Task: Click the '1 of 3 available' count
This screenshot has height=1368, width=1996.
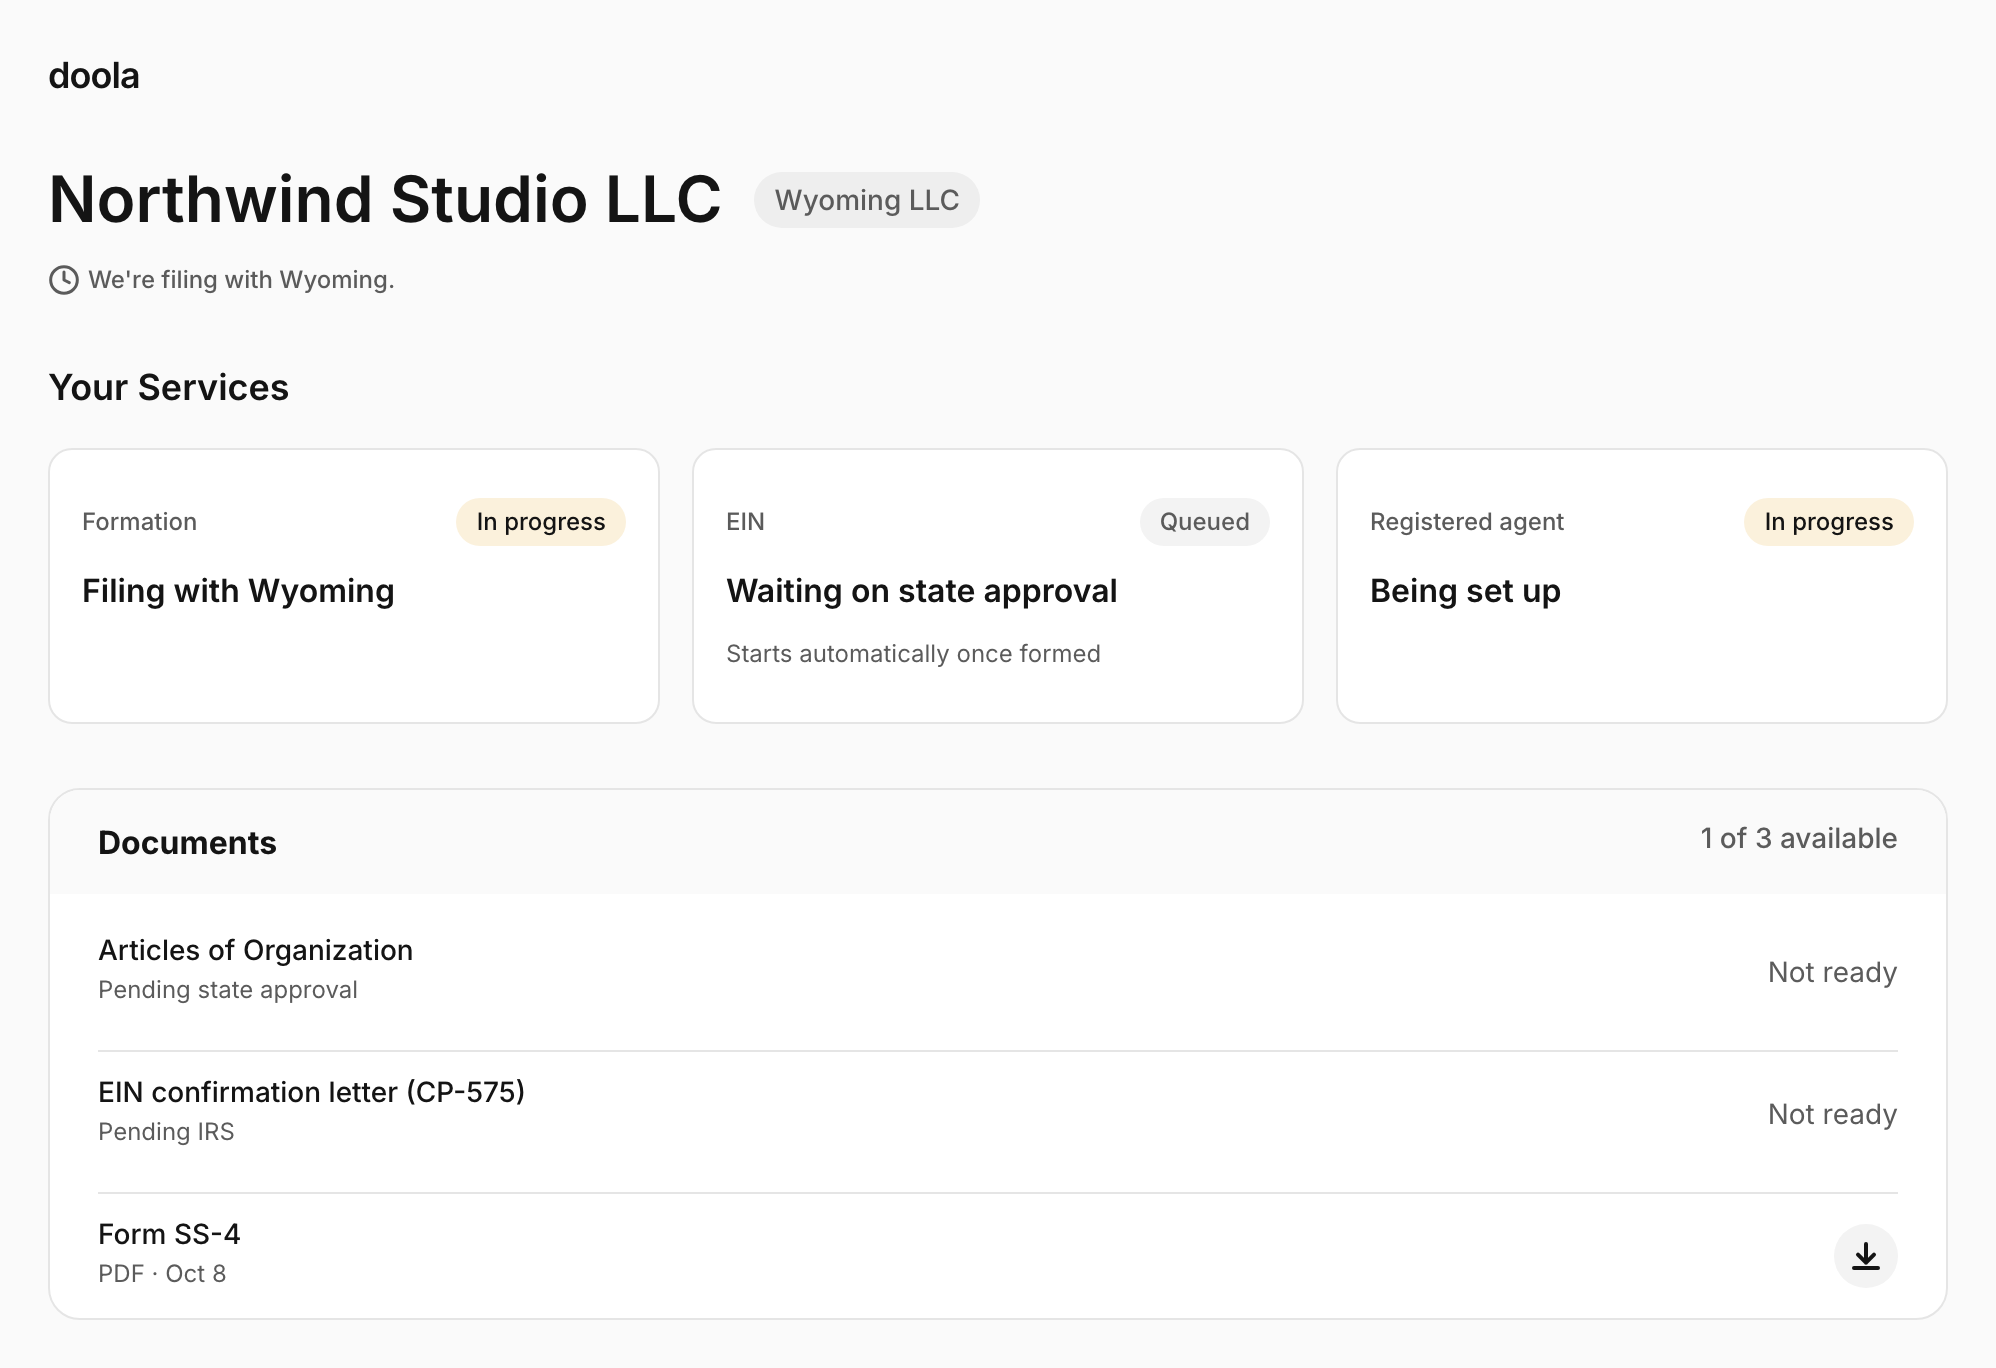Action: point(1799,838)
